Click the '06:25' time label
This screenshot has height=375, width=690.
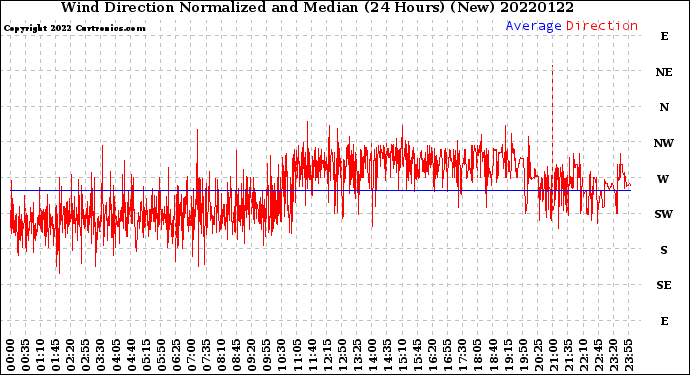[x=176, y=356]
